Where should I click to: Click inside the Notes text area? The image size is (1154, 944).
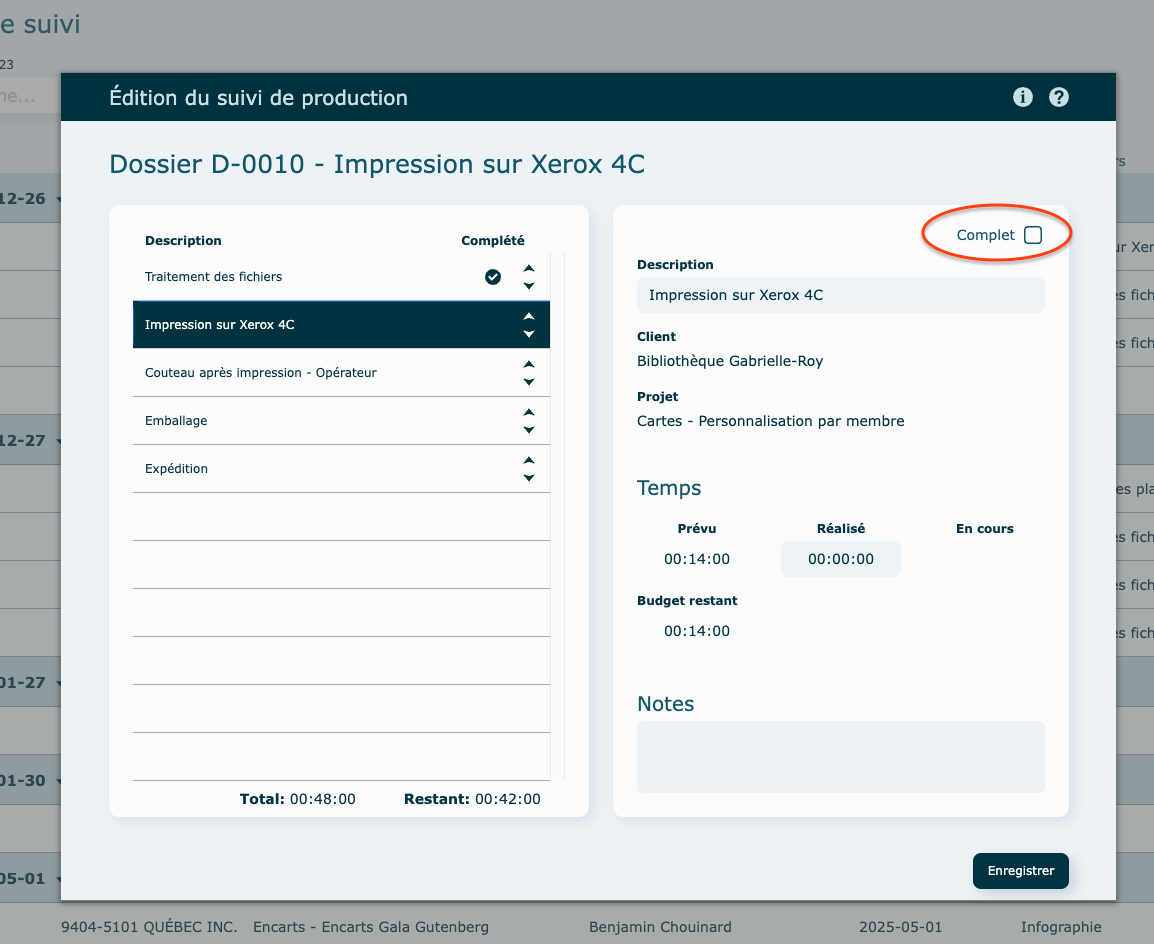coord(840,757)
